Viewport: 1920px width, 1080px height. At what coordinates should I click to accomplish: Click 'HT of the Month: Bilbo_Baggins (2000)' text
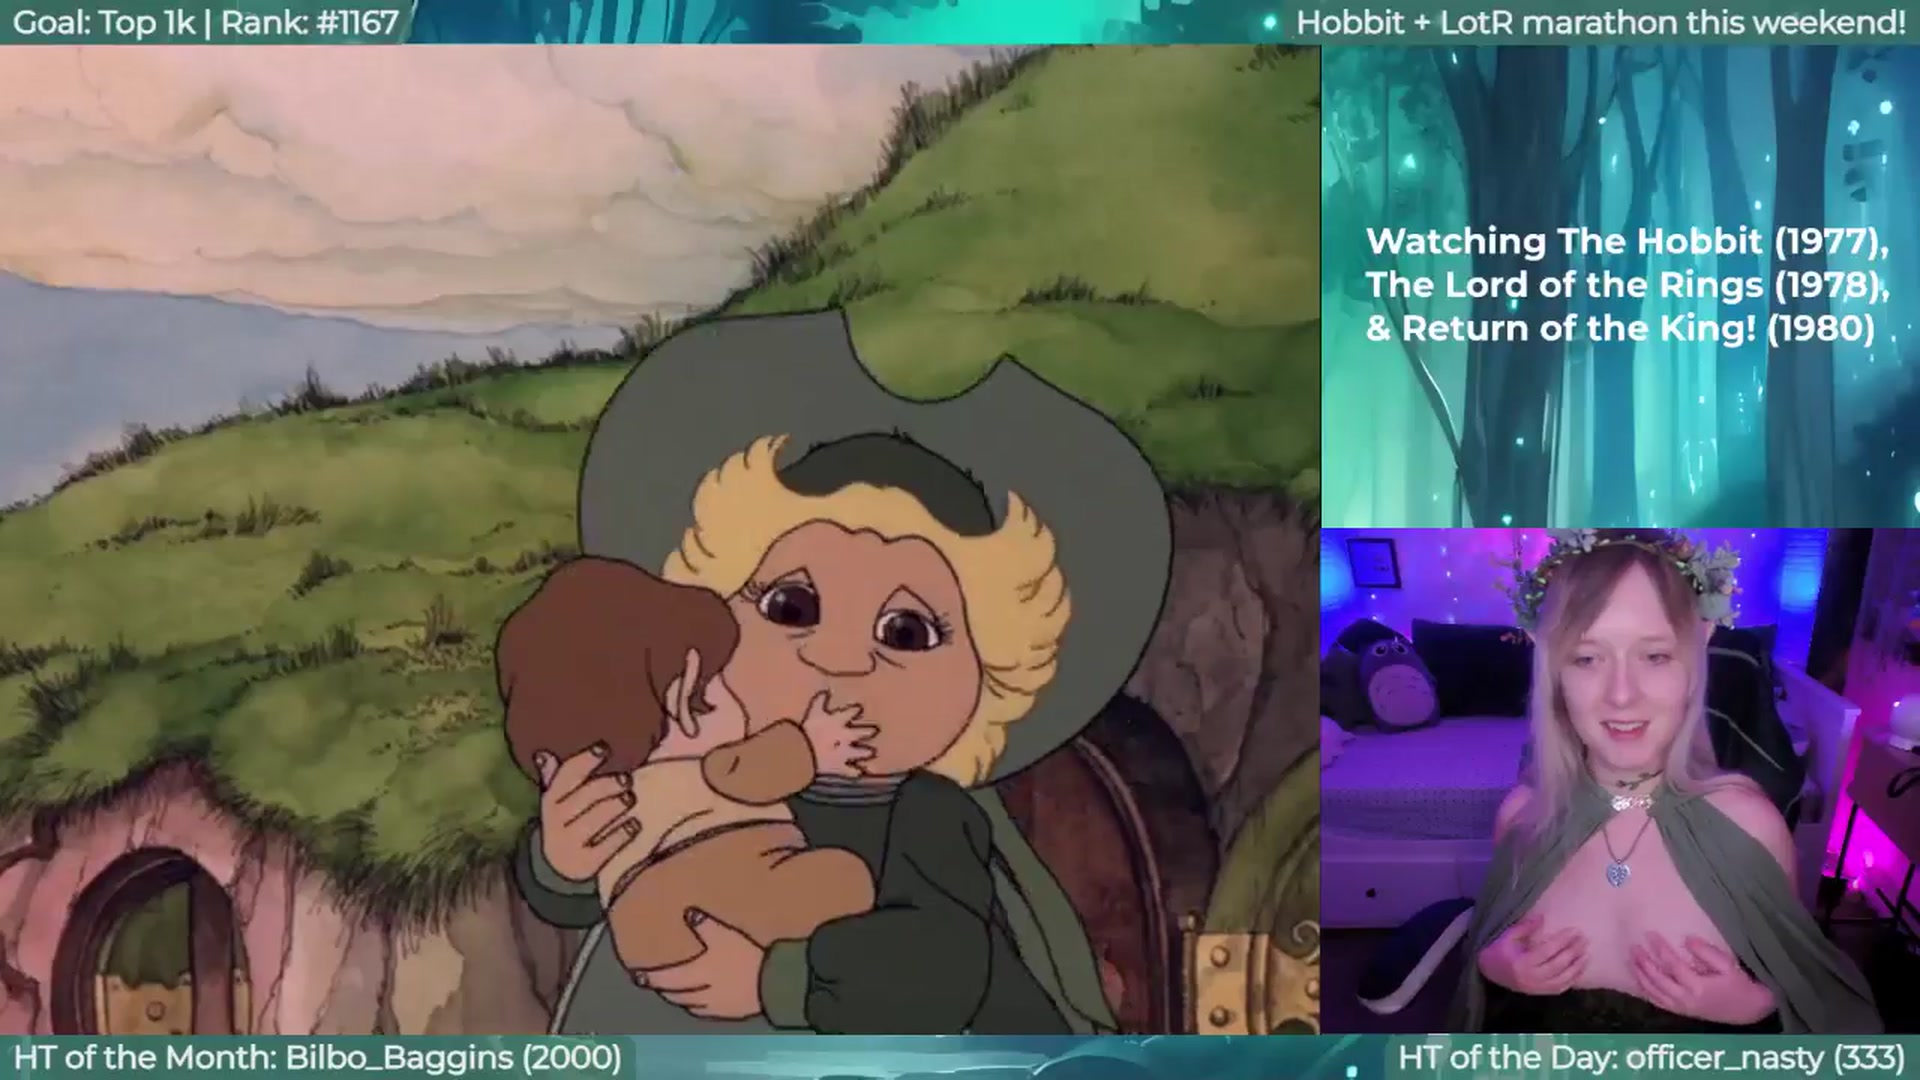coord(317,1057)
